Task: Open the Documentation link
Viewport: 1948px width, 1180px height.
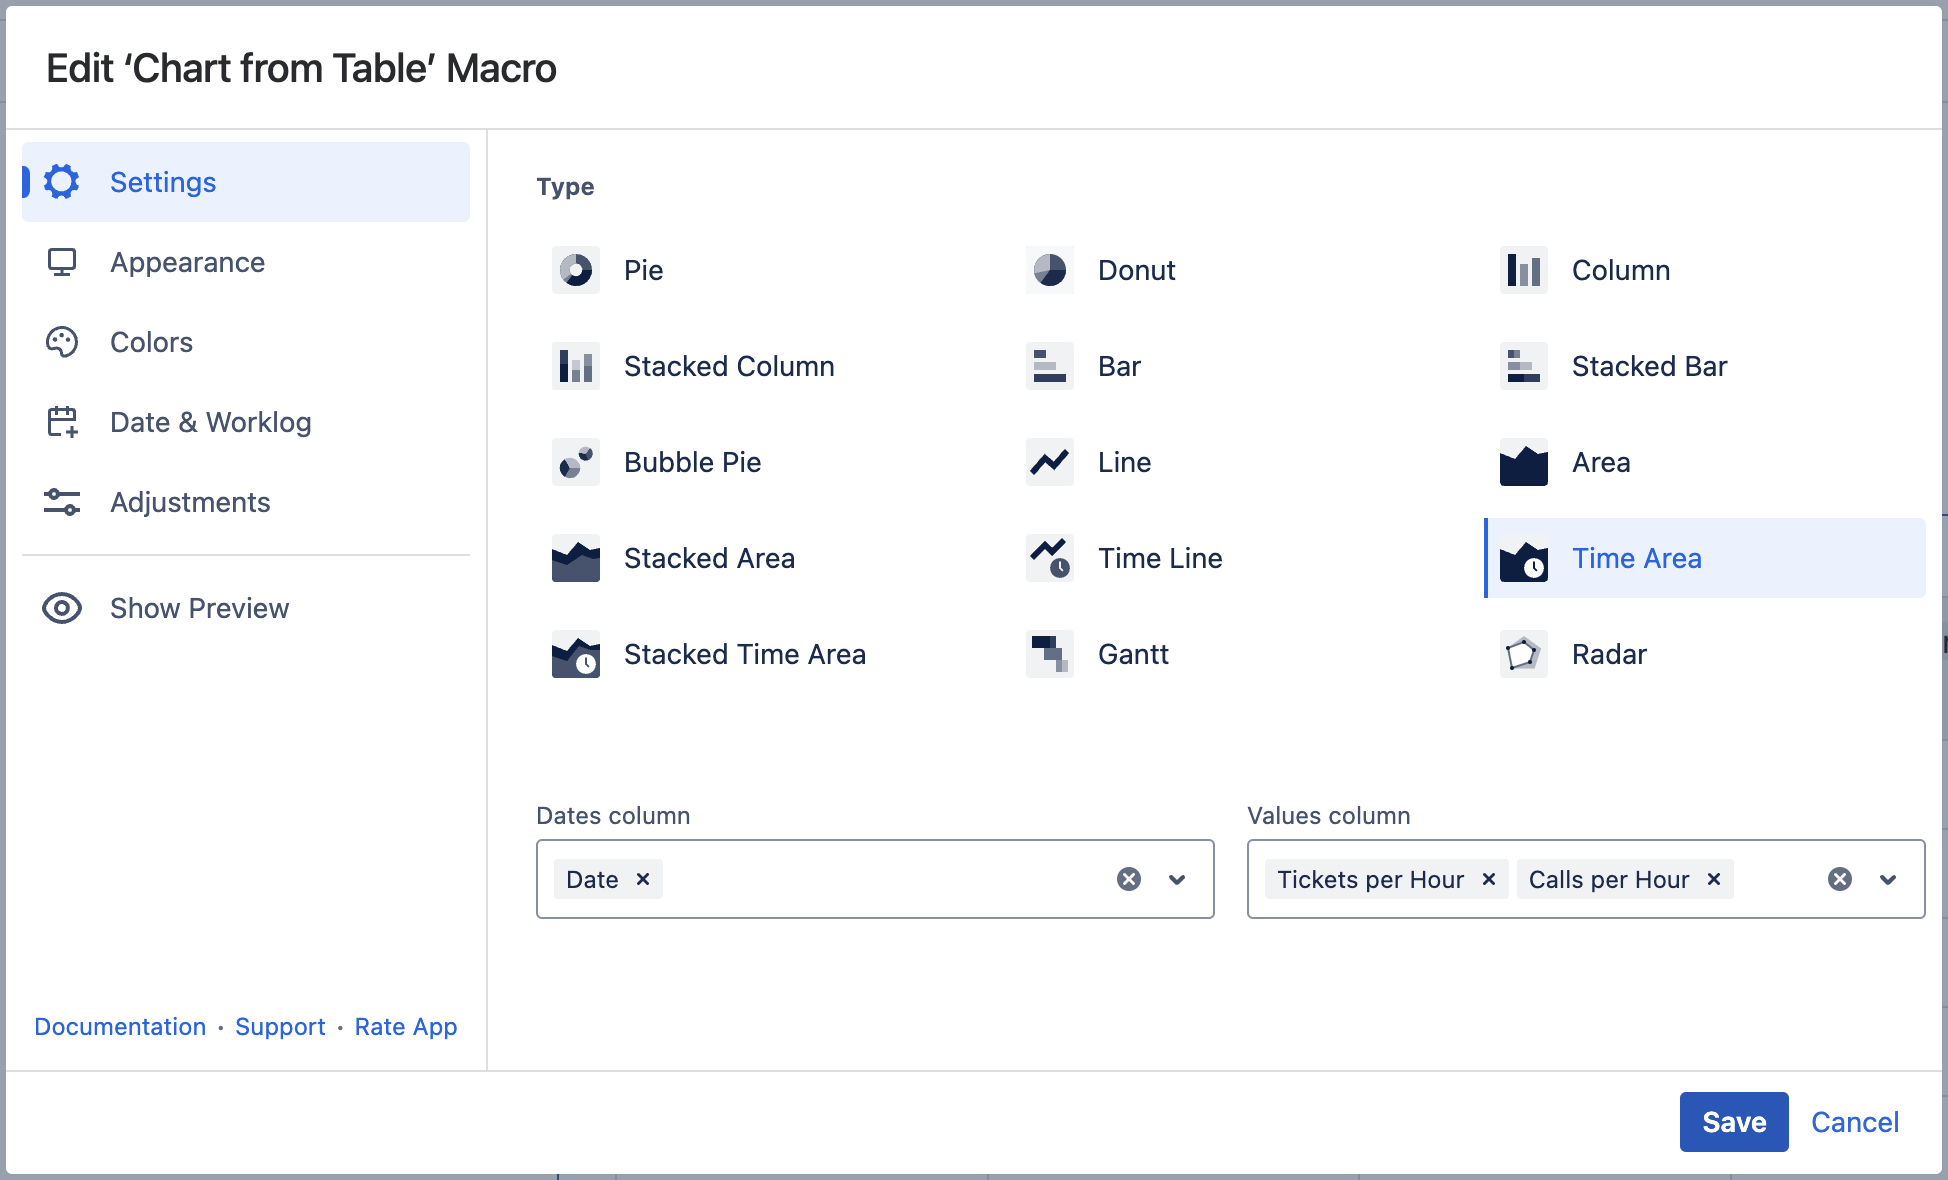Action: [120, 1027]
